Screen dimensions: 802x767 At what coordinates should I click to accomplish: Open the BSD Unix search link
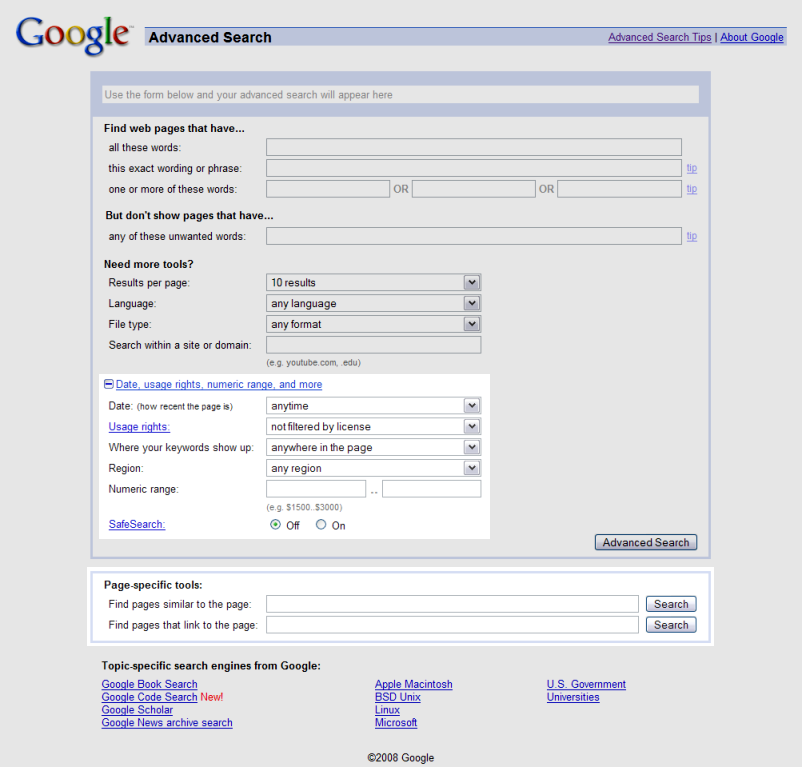[x=397, y=697]
